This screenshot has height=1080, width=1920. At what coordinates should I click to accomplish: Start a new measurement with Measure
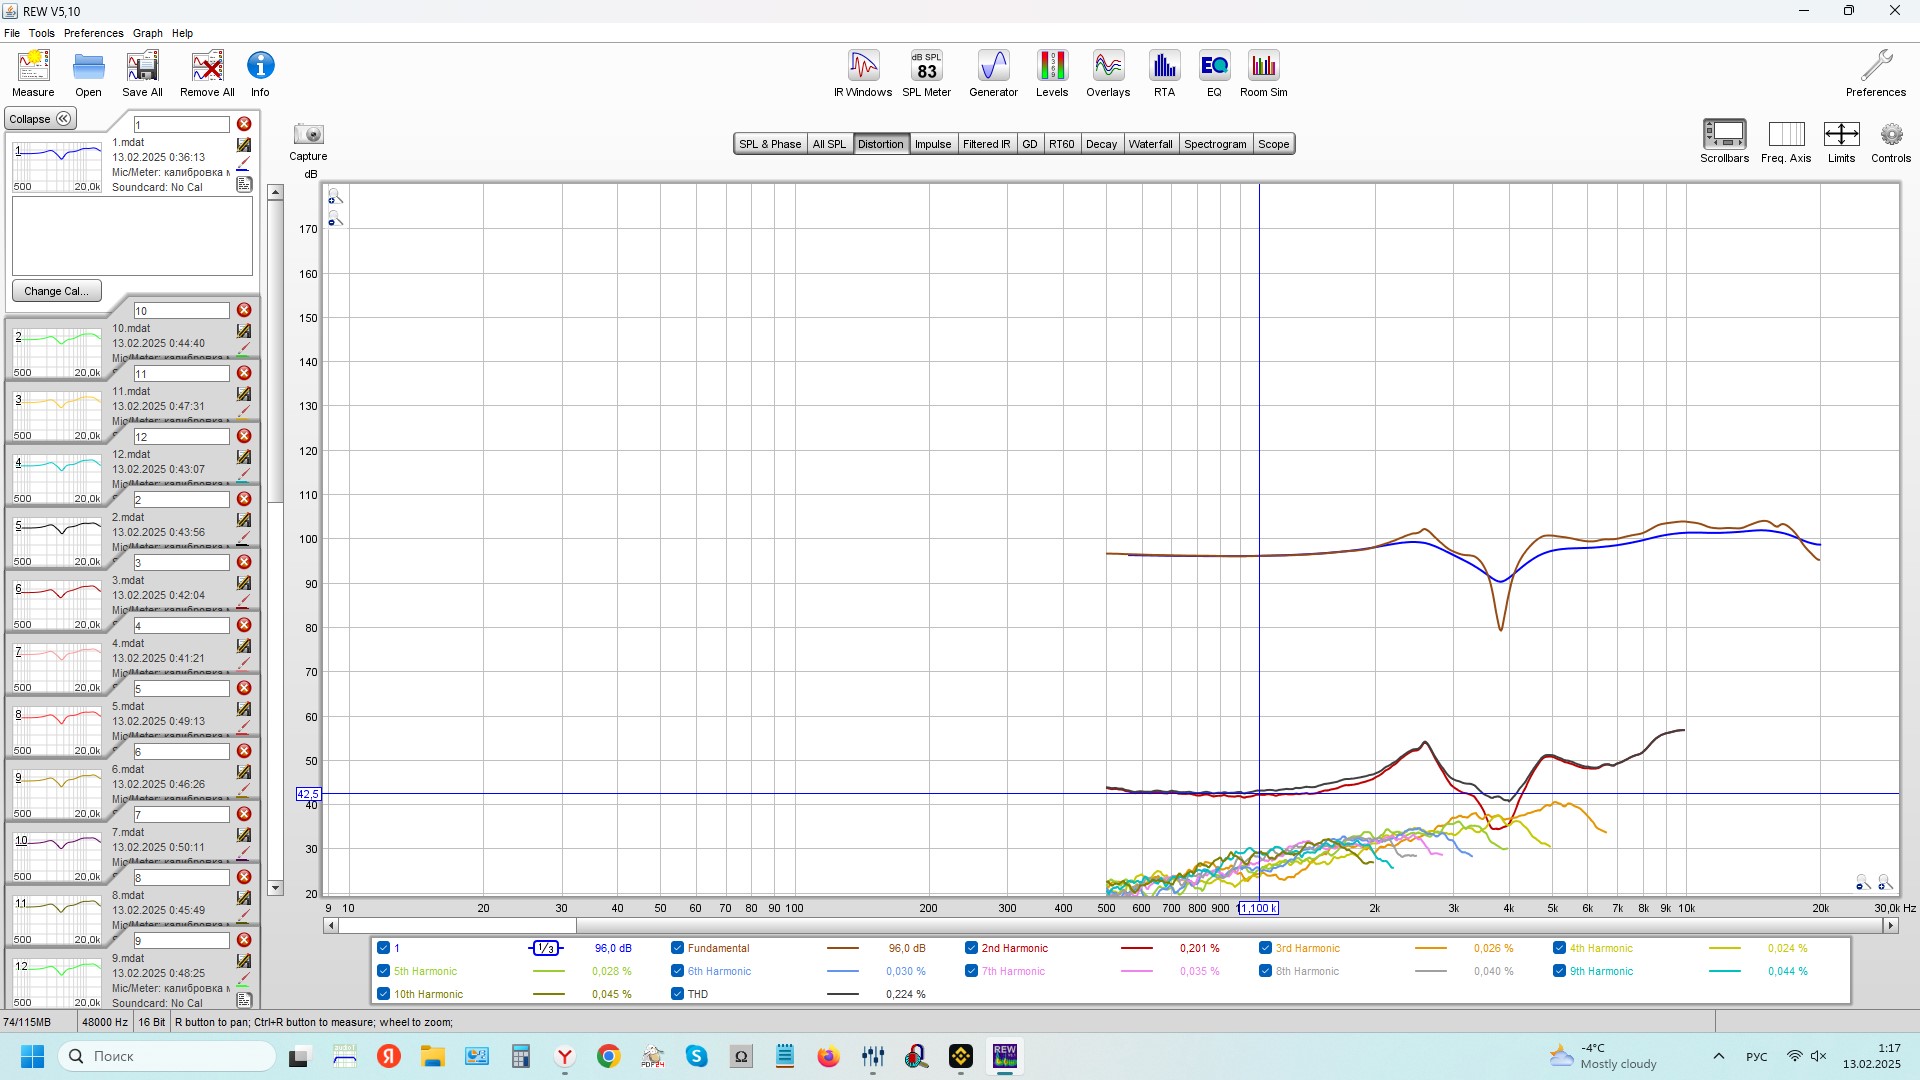coord(33,73)
